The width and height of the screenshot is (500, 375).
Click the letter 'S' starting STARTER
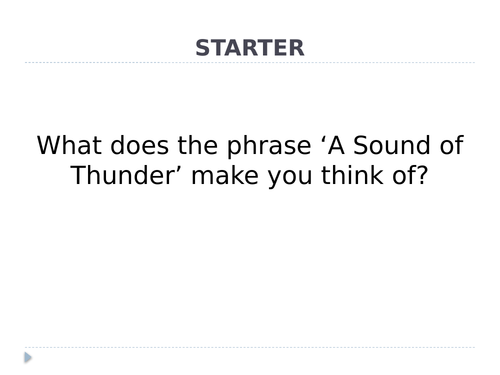202,48
